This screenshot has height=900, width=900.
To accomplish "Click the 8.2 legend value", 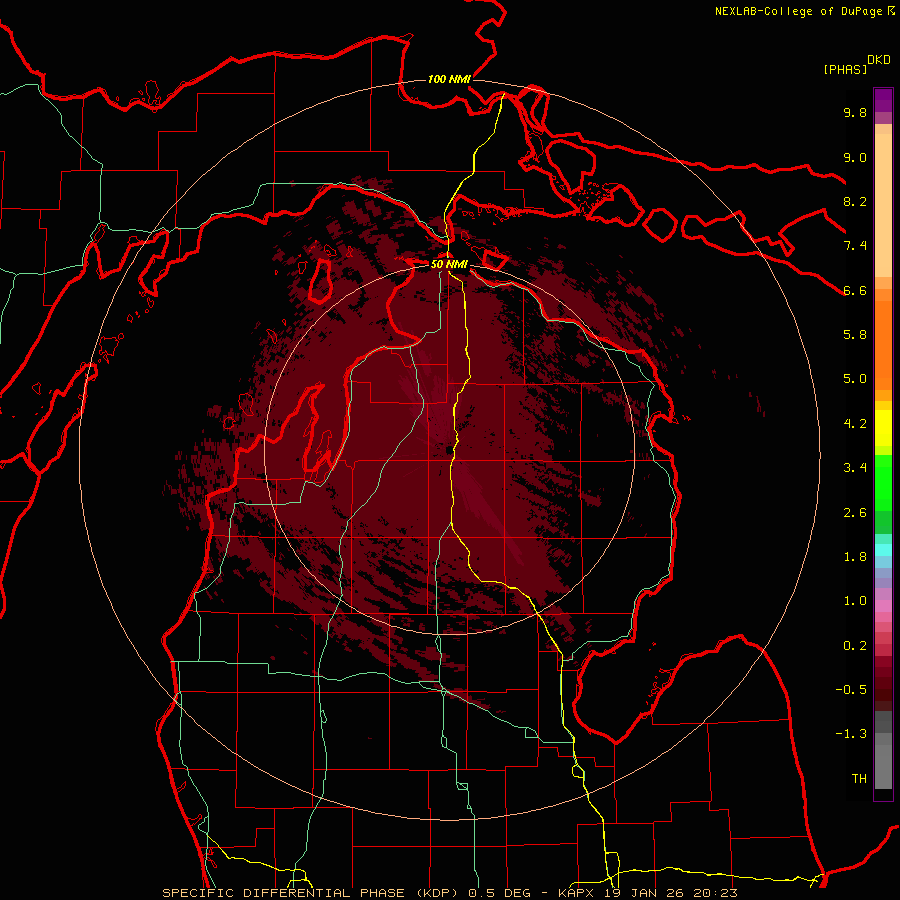I will [x=855, y=201].
